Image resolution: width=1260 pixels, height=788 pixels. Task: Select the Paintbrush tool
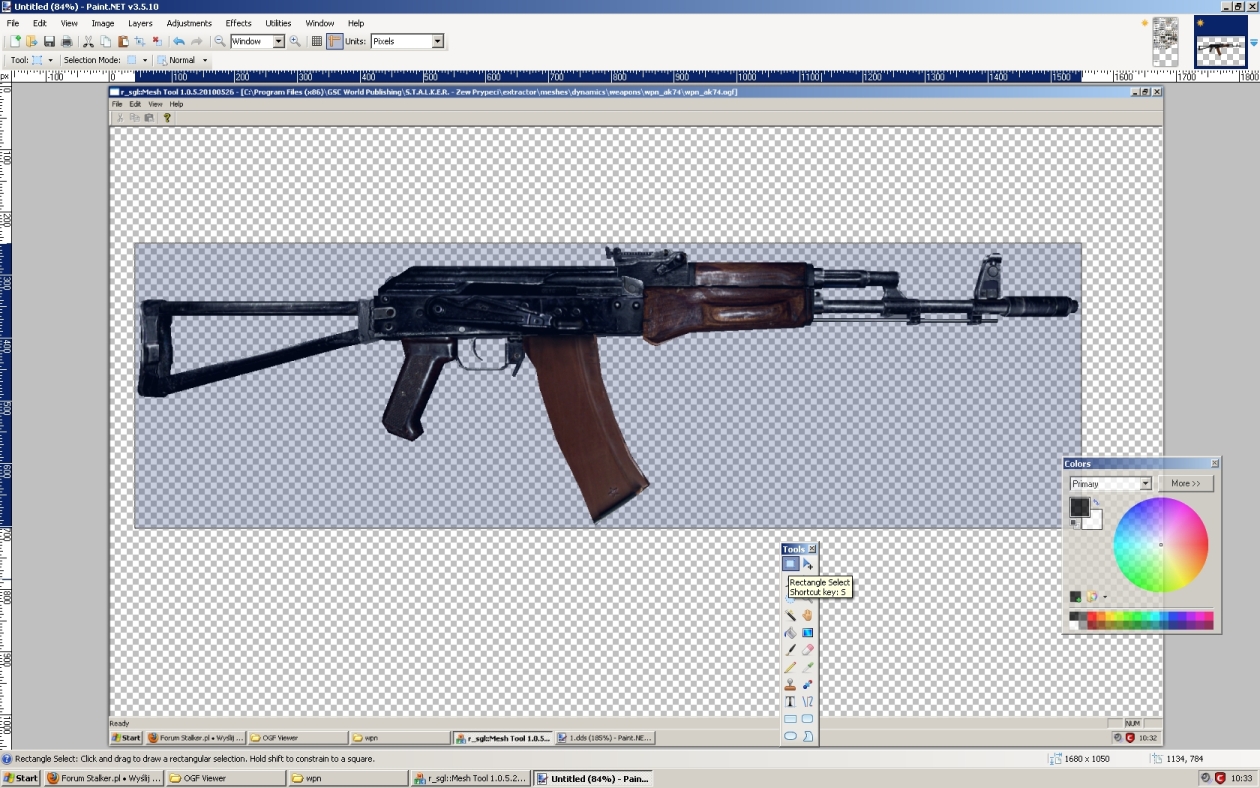pos(790,650)
